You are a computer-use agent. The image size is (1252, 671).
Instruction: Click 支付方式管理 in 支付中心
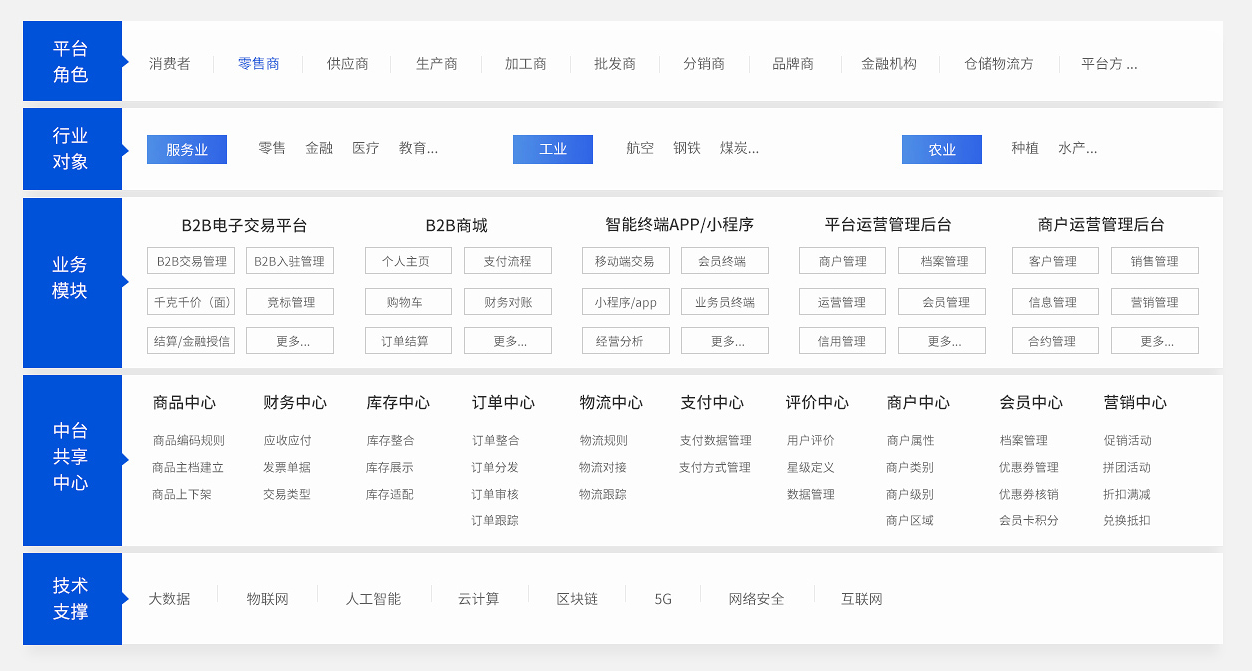[715, 467]
